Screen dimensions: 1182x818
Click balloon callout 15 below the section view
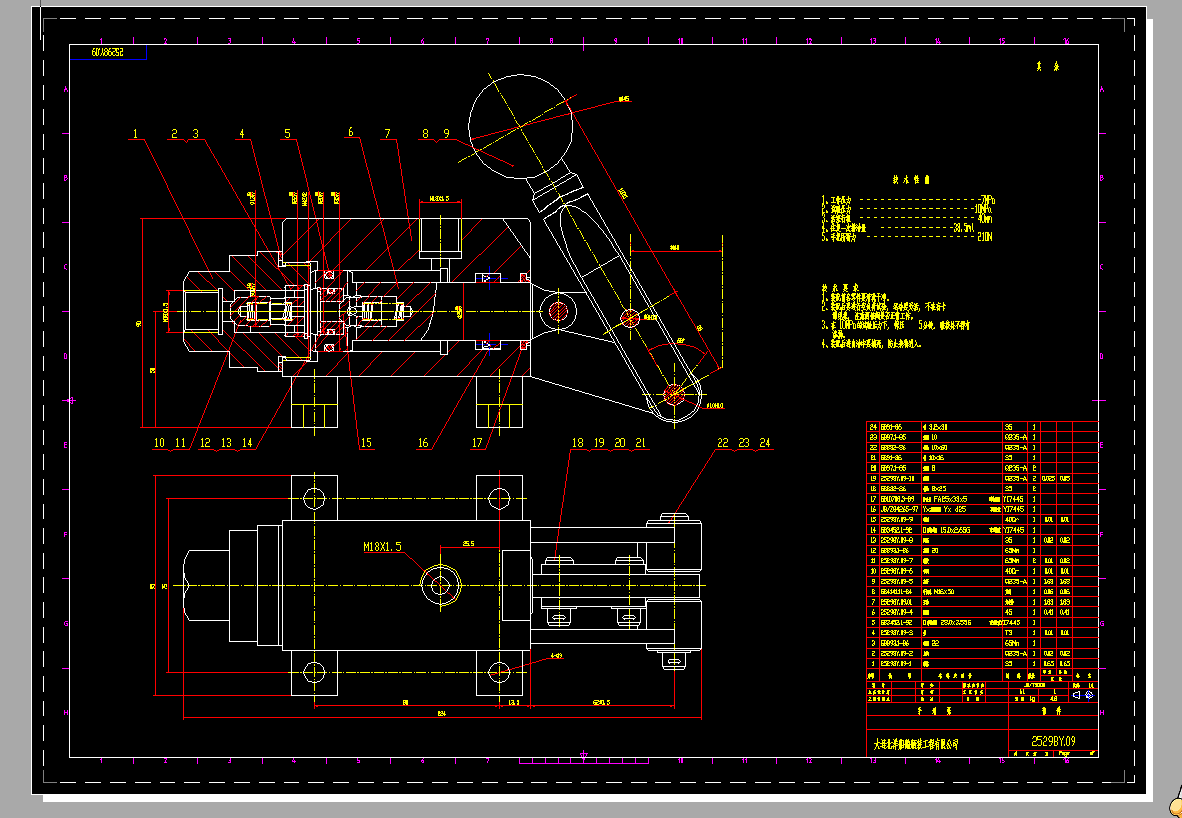(x=365, y=440)
